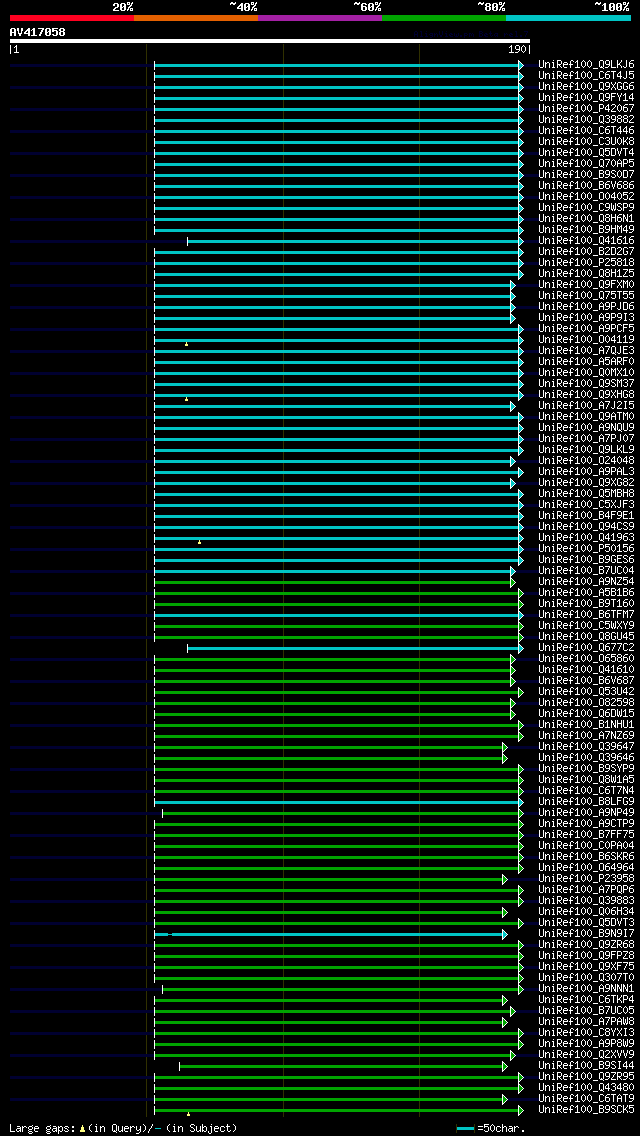
Task: Select the UniRef100_Q41616 label
Action: tap(586, 241)
